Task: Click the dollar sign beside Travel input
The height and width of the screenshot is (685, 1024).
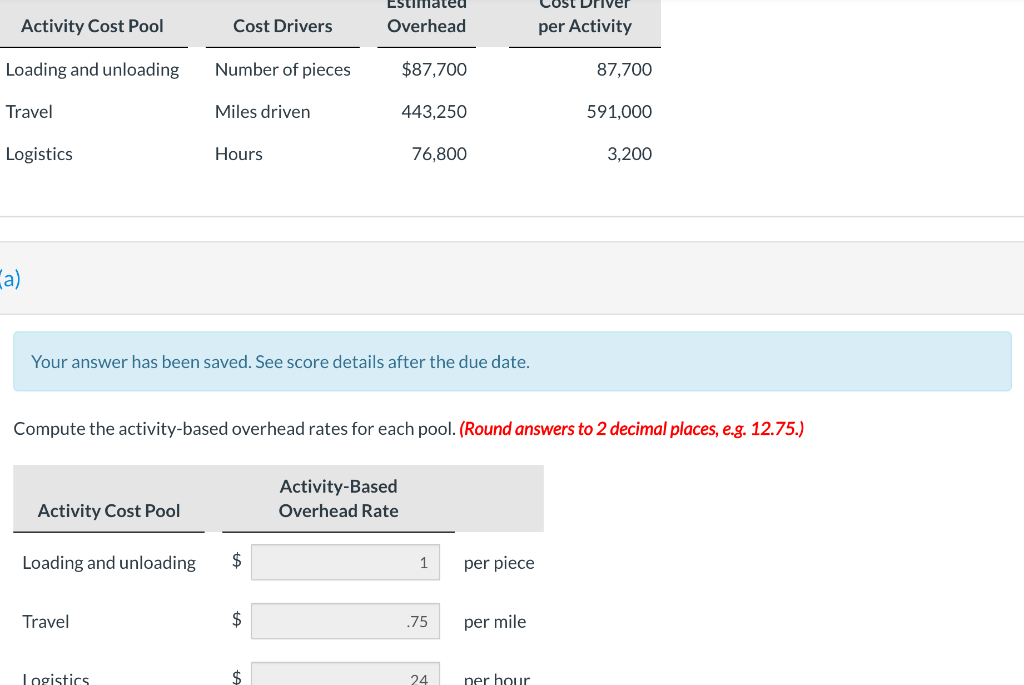Action: 235,620
